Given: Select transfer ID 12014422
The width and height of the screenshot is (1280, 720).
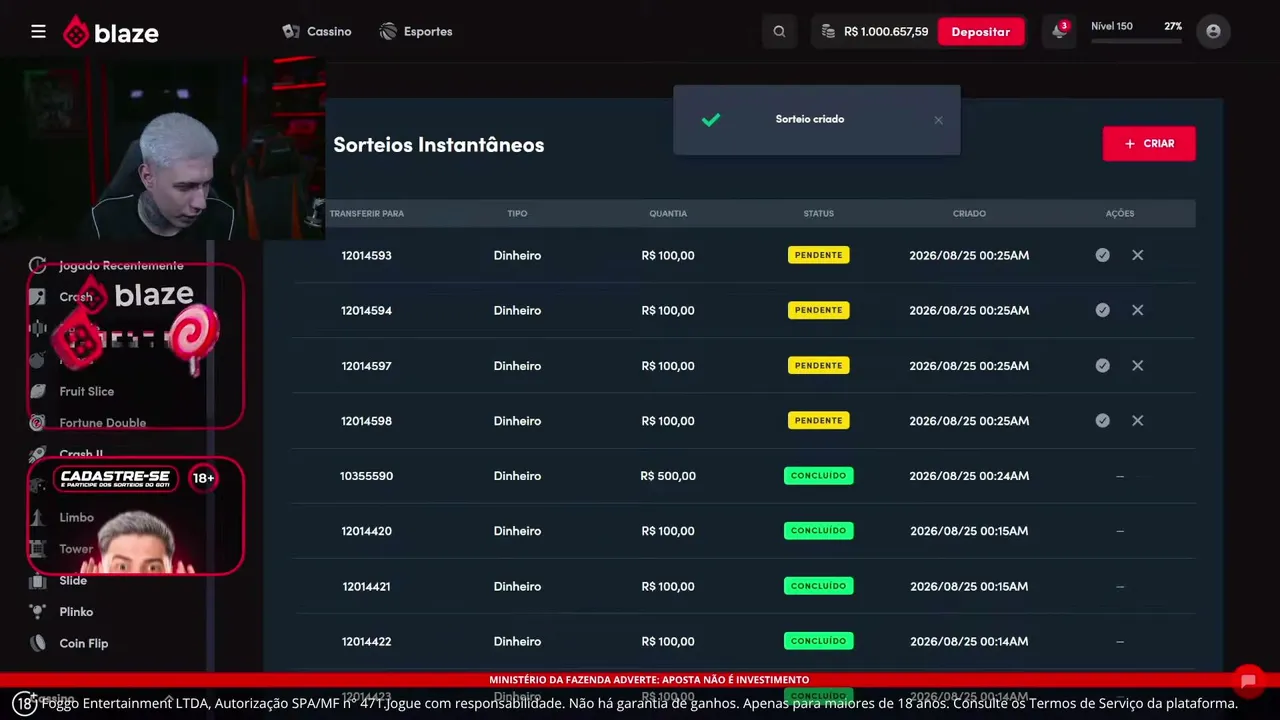Looking at the screenshot, I should coord(366,641).
